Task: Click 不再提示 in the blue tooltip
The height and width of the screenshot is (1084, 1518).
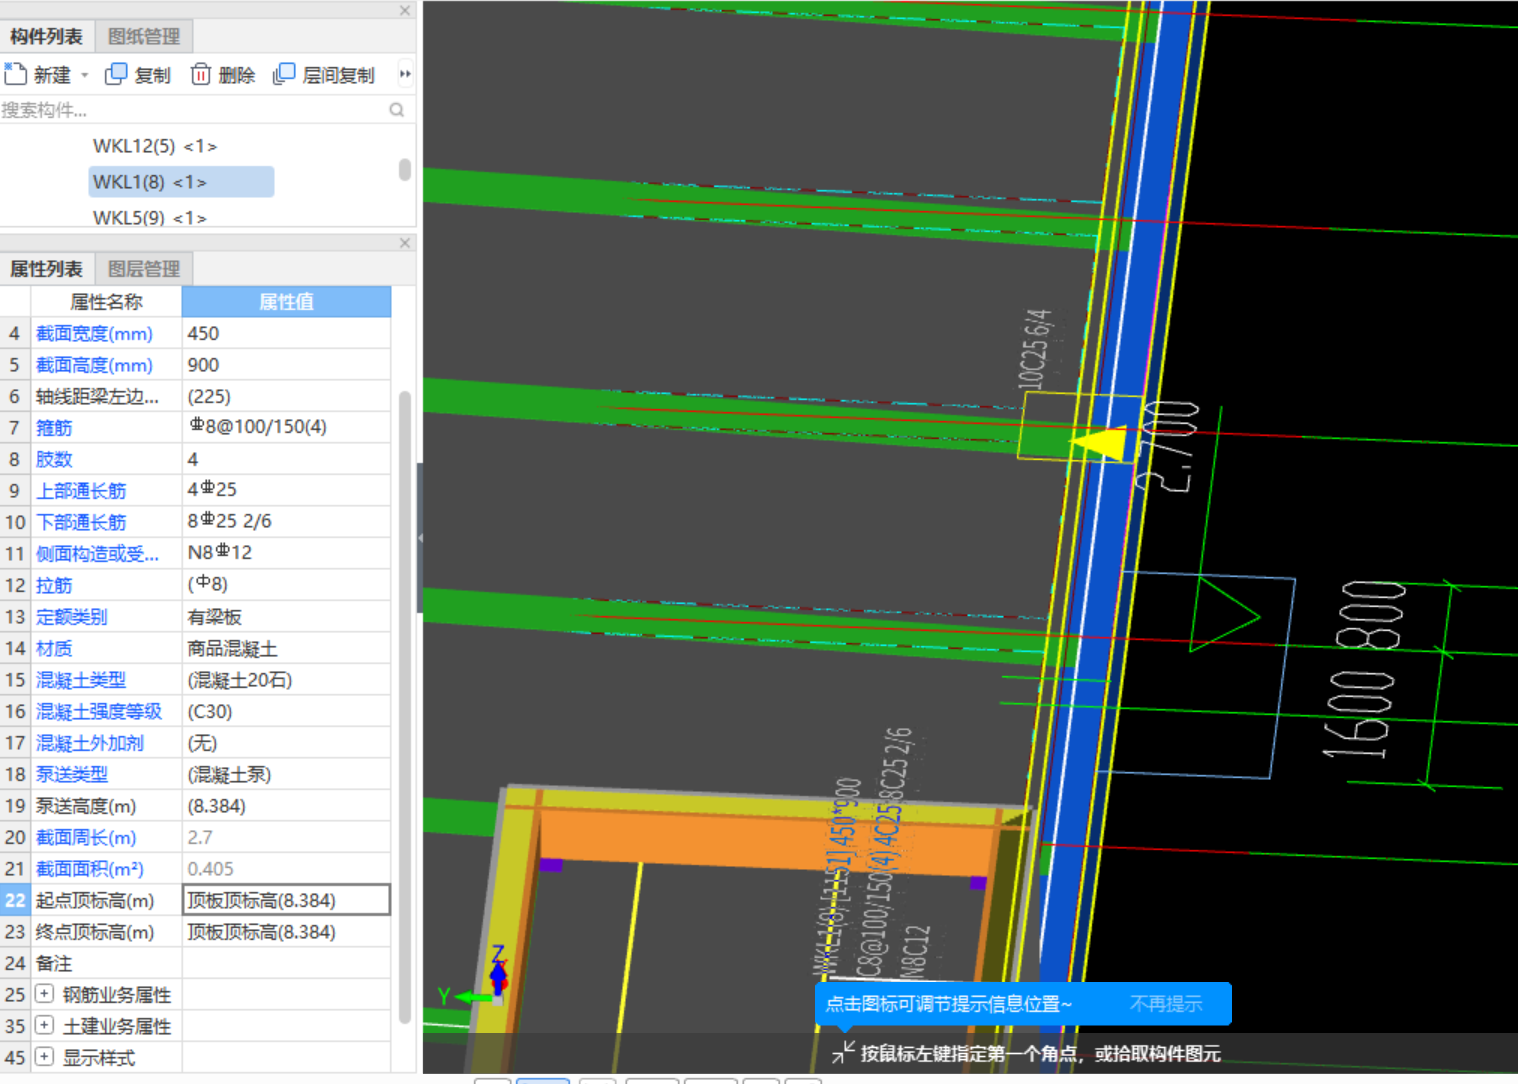Action: coord(1166,1003)
